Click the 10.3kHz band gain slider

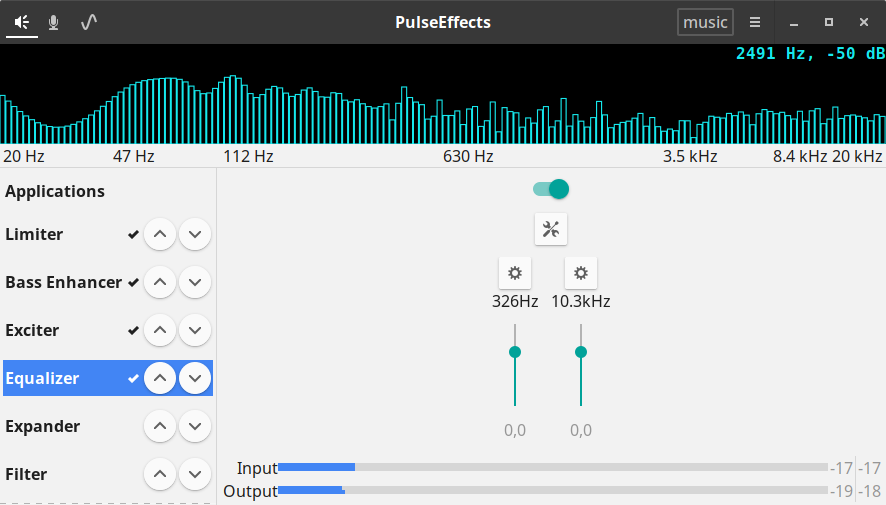click(x=581, y=365)
